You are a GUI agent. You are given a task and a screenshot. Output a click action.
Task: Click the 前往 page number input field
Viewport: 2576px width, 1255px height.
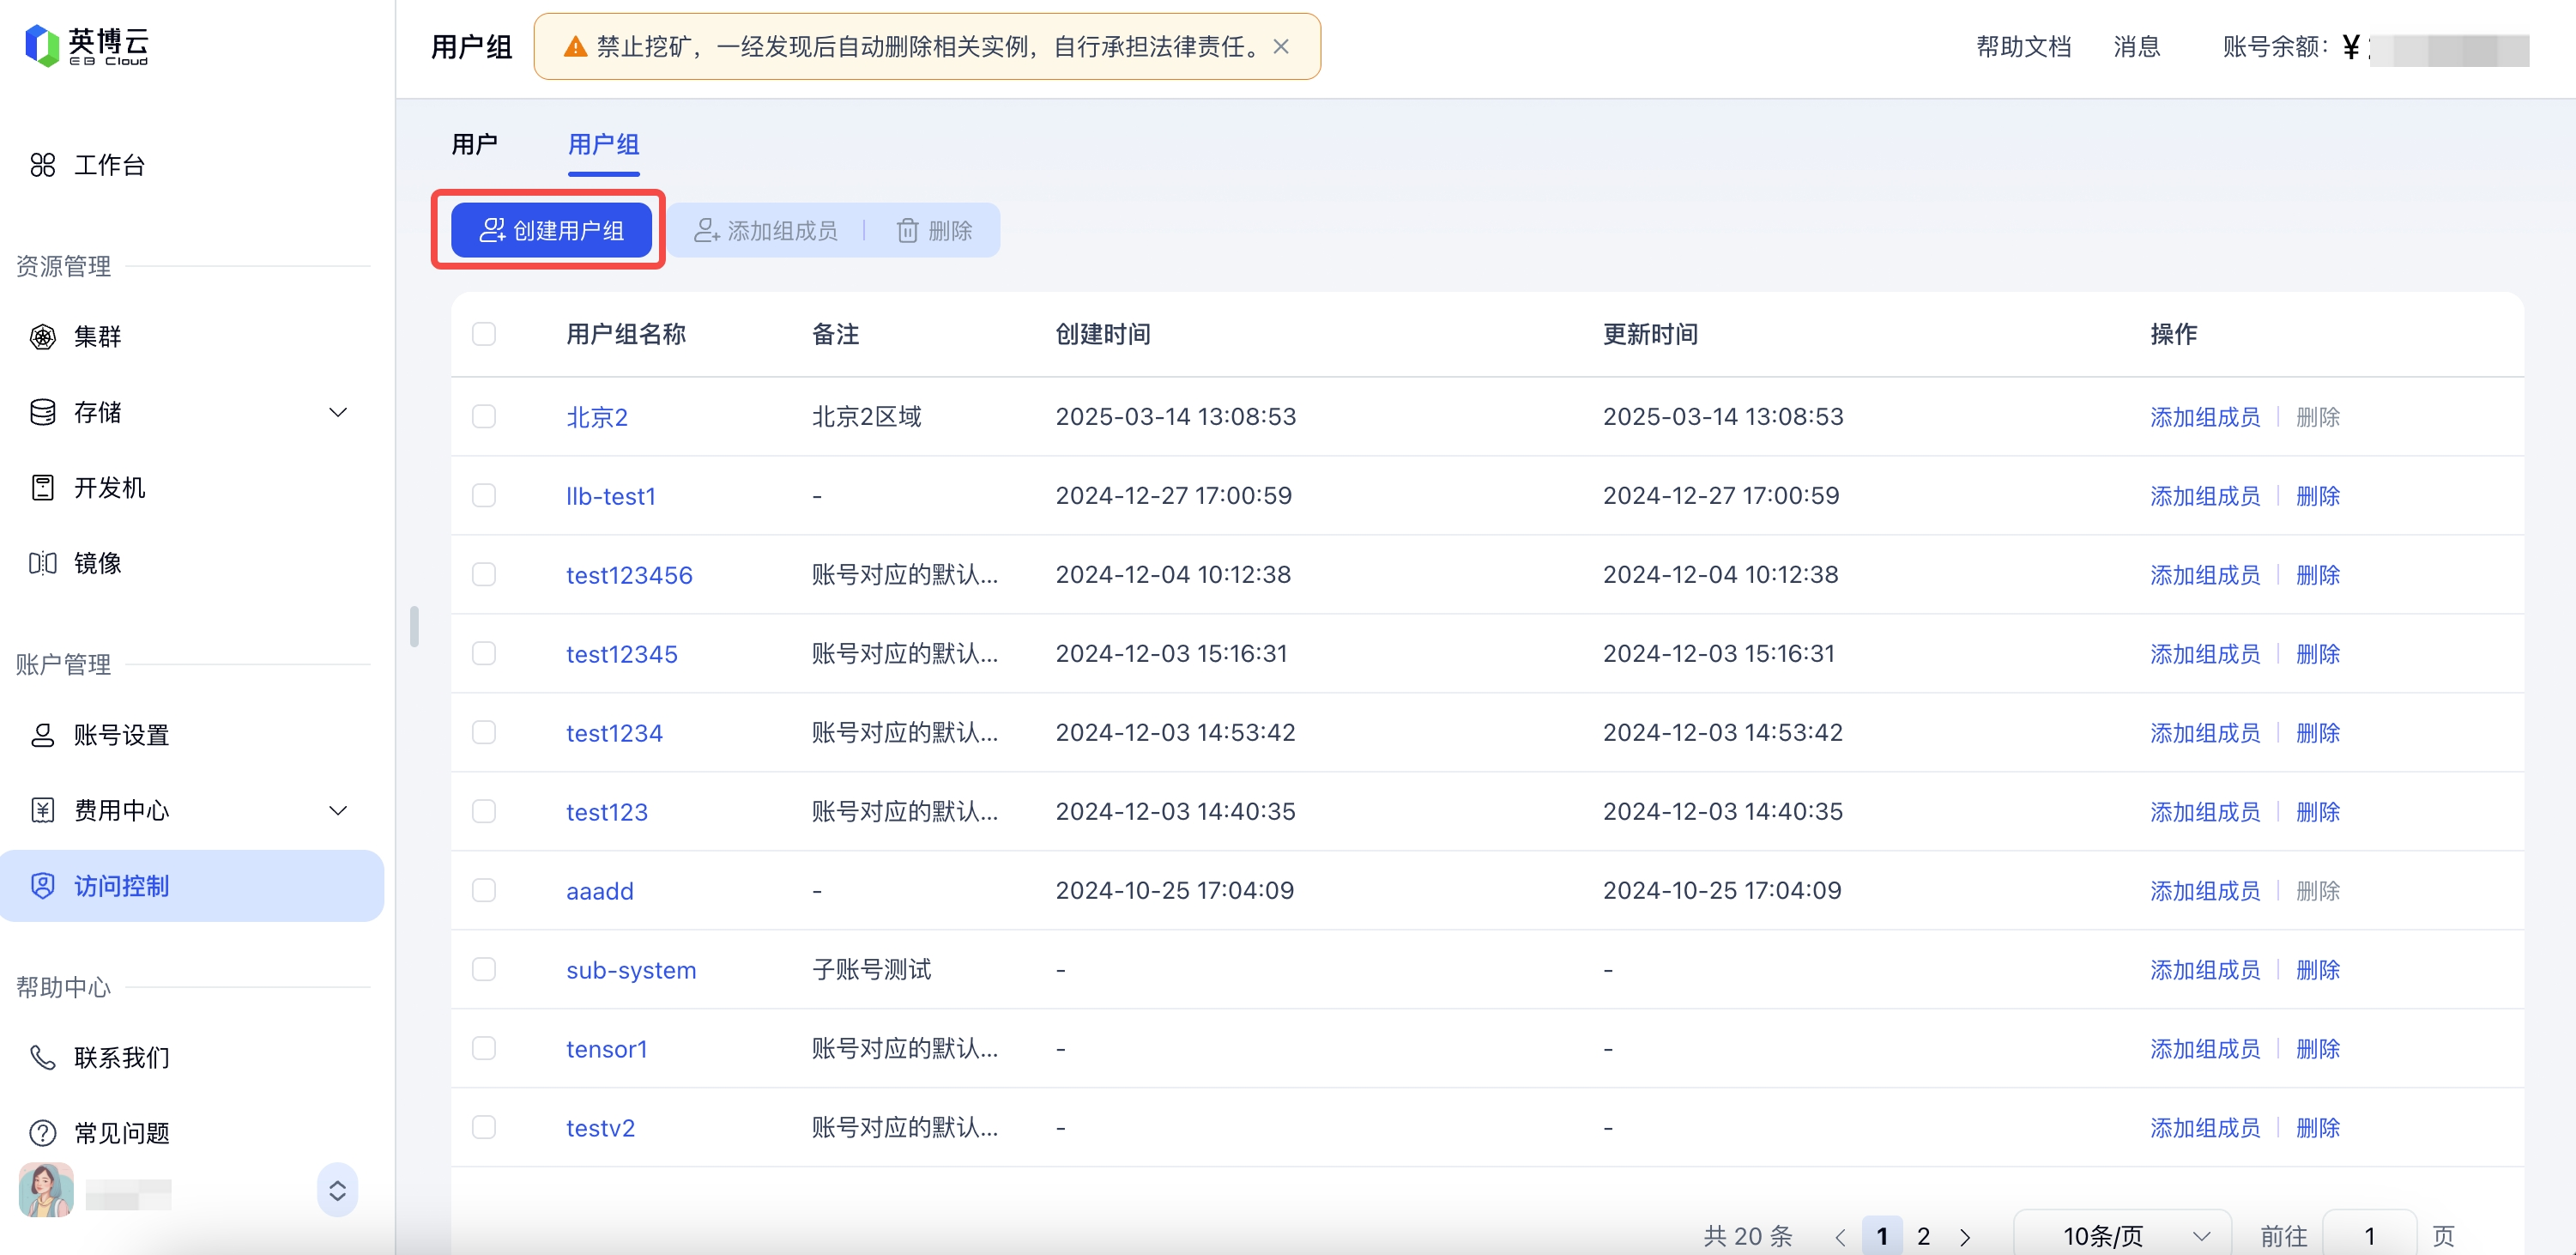click(x=2369, y=1236)
